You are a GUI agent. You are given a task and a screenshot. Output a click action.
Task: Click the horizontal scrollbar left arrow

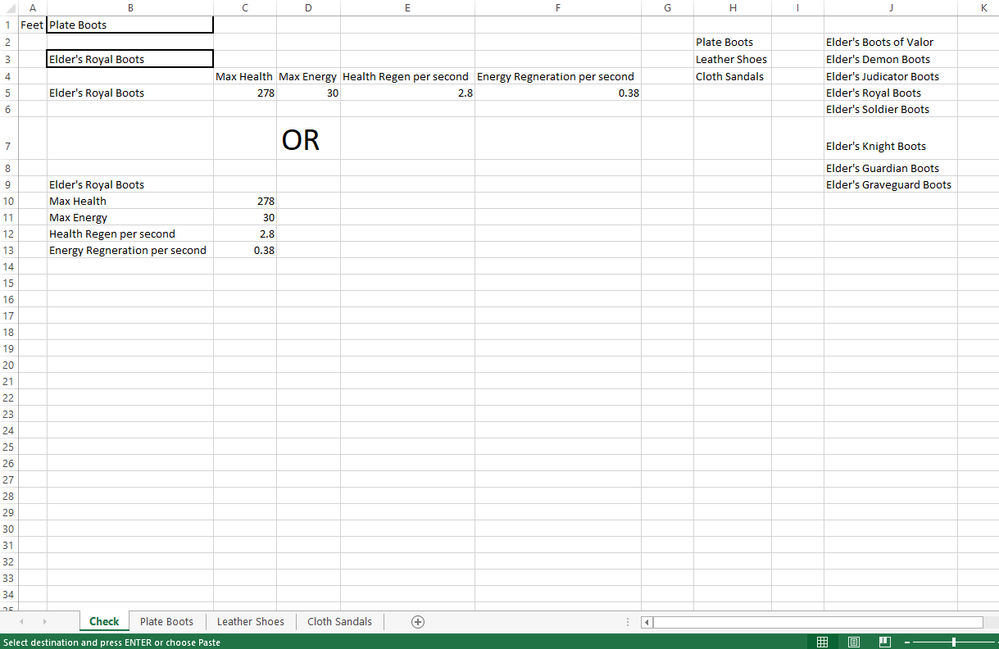(x=647, y=622)
